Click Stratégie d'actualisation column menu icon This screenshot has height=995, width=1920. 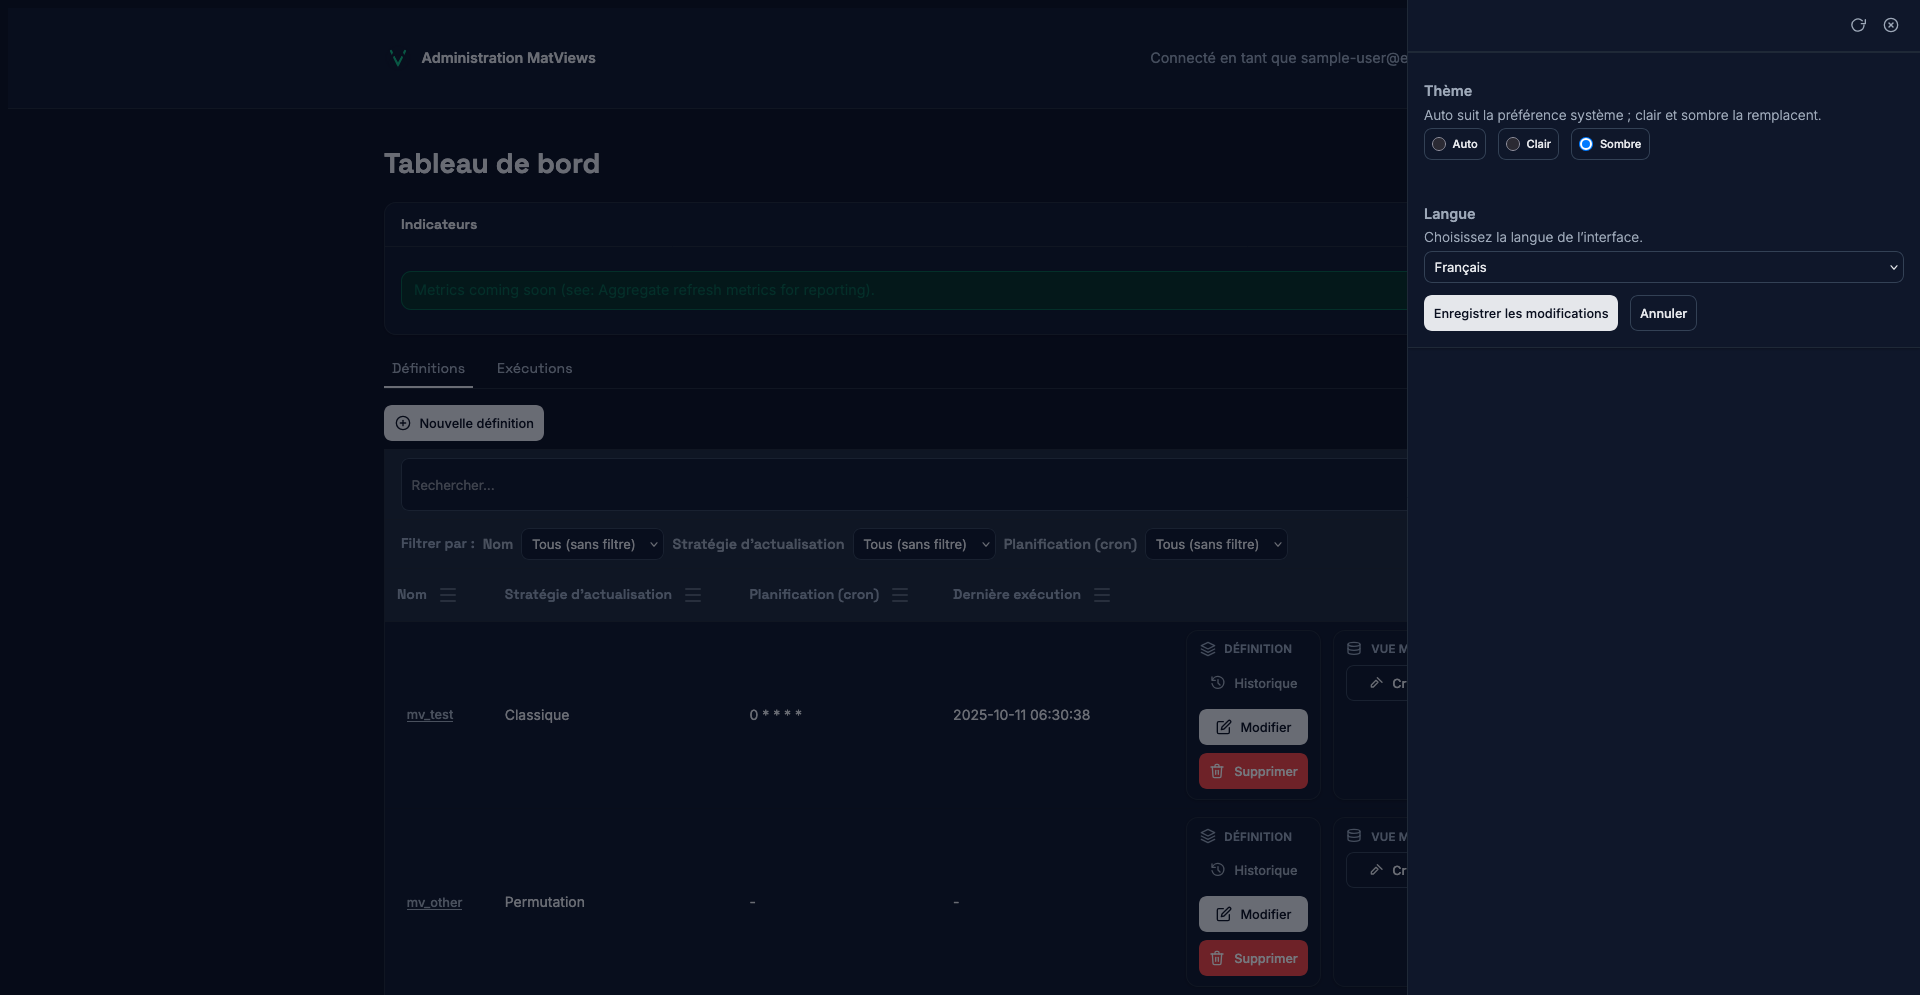pos(693,595)
